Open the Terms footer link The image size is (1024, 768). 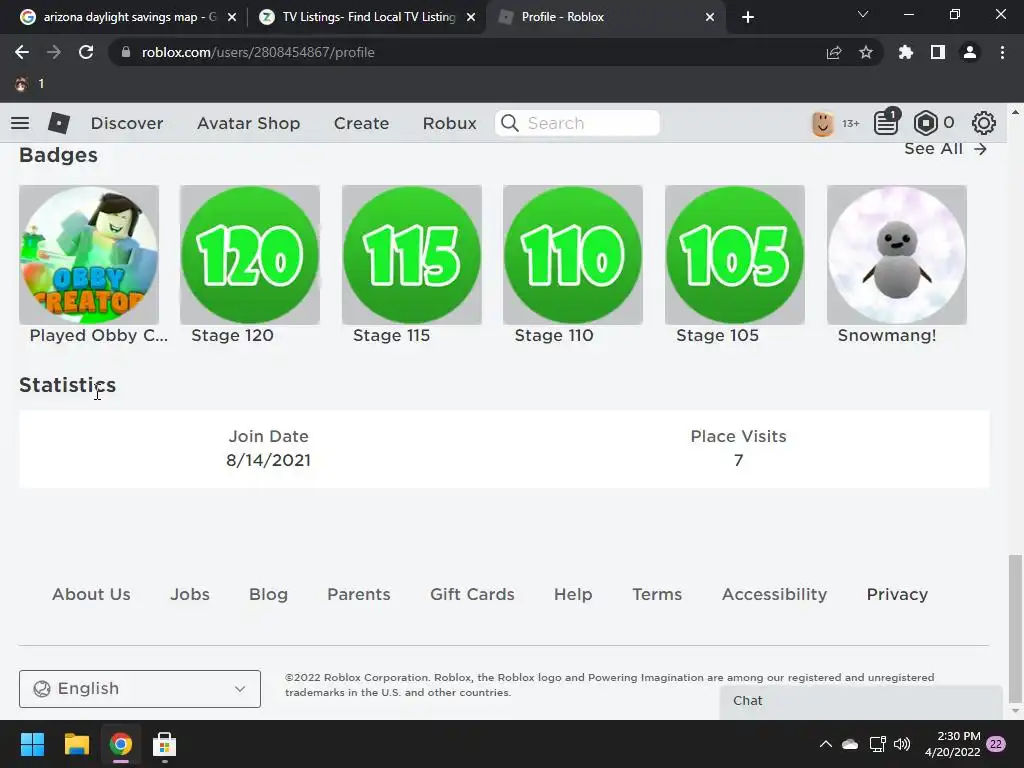[x=657, y=594]
